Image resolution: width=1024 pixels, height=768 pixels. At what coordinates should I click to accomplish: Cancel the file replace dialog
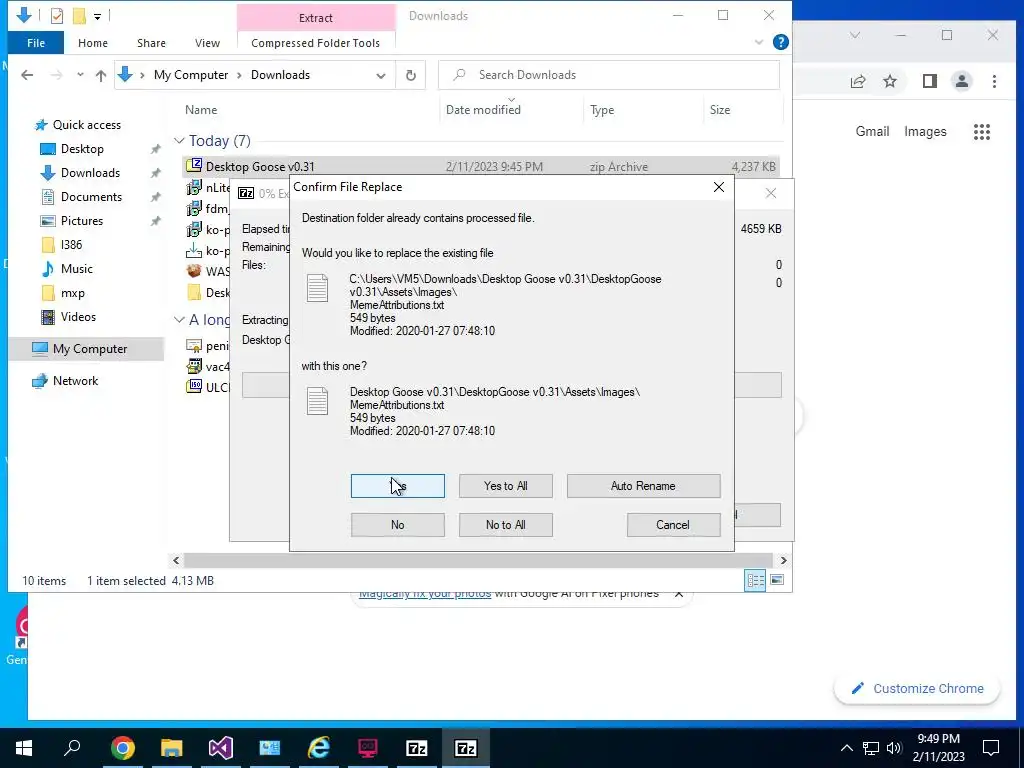pyautogui.click(x=673, y=524)
